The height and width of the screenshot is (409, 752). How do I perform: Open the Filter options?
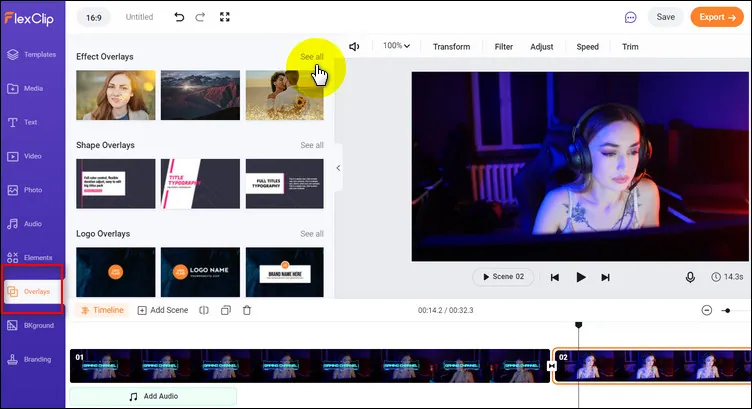click(504, 47)
